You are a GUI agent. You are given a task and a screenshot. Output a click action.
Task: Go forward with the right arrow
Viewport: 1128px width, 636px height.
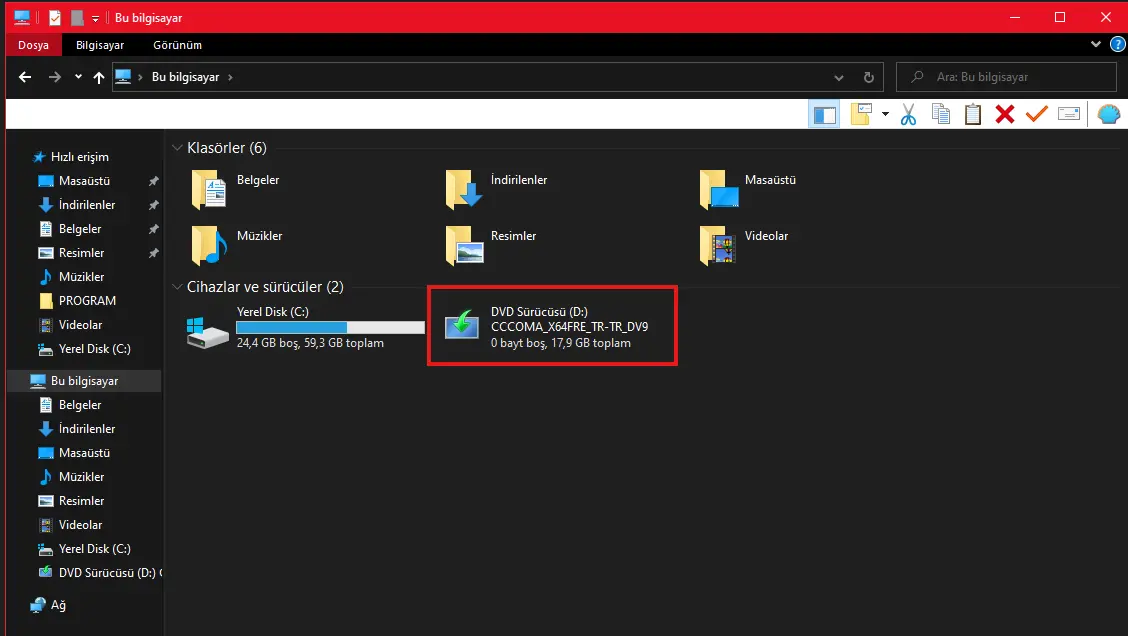pos(55,77)
